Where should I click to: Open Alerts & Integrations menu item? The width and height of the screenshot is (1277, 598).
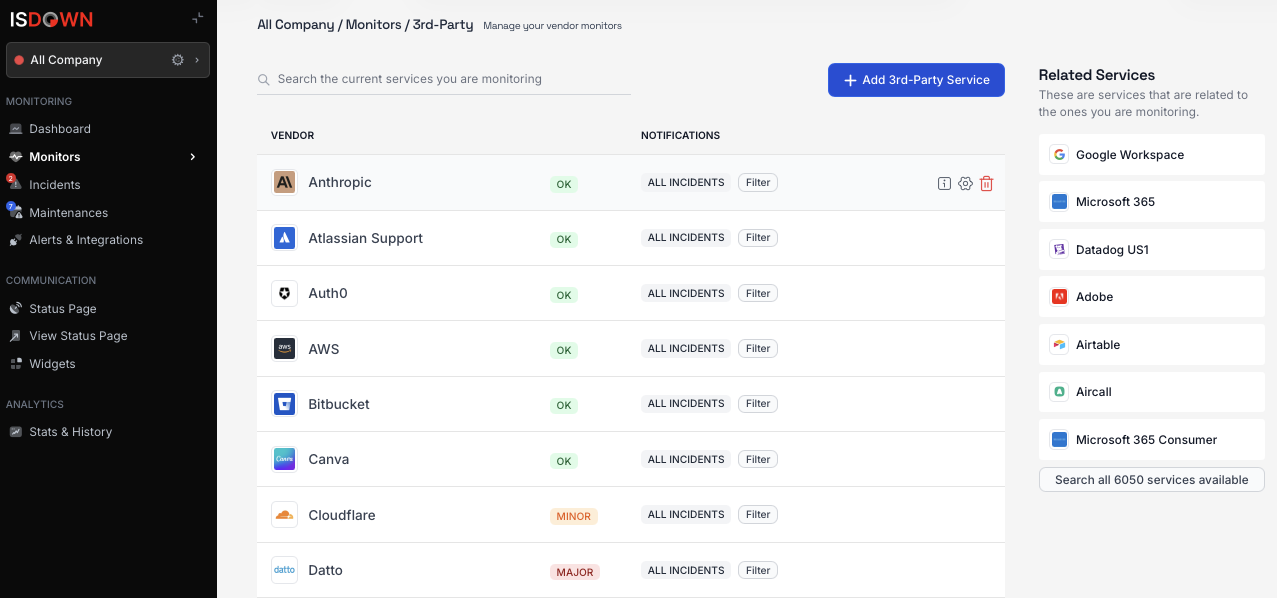(86, 240)
